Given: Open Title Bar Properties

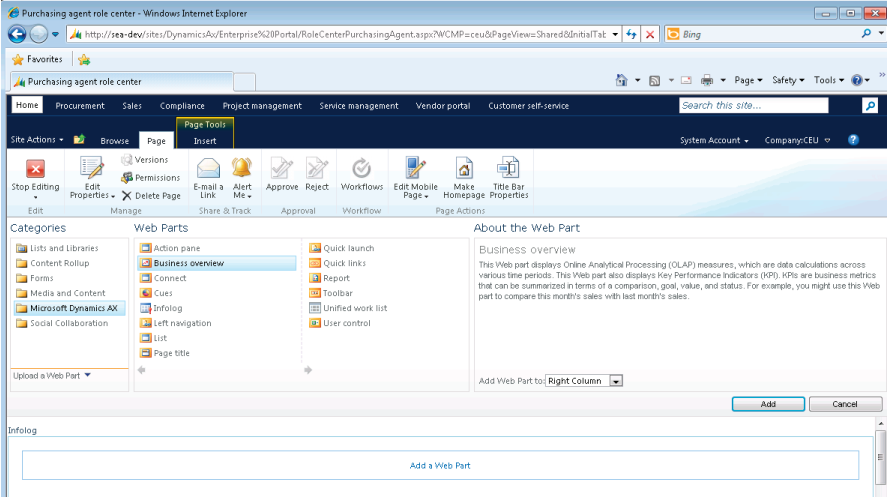Looking at the screenshot, I should (x=509, y=177).
